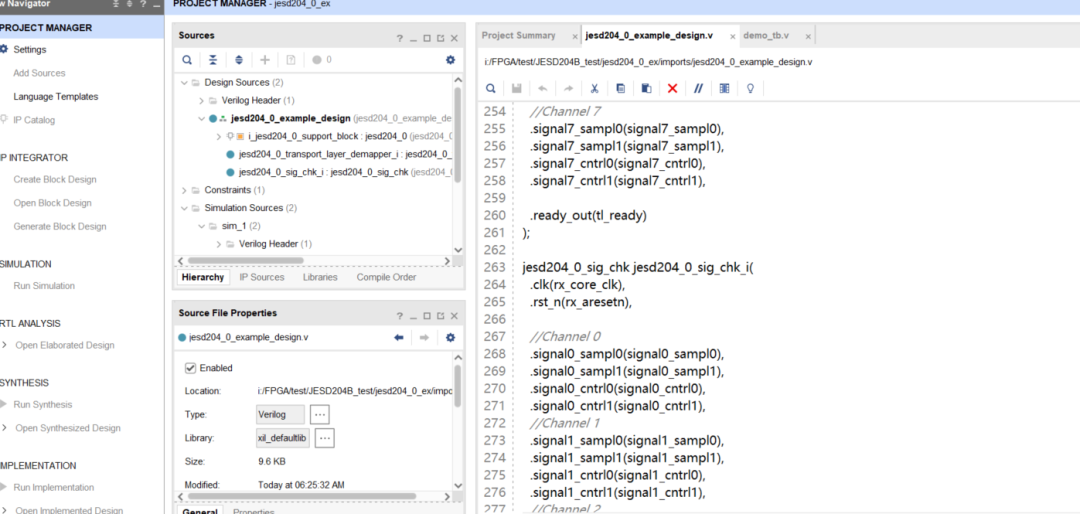Show help for Source File Properties panel
This screenshot has height=514, width=1080.
point(399,316)
